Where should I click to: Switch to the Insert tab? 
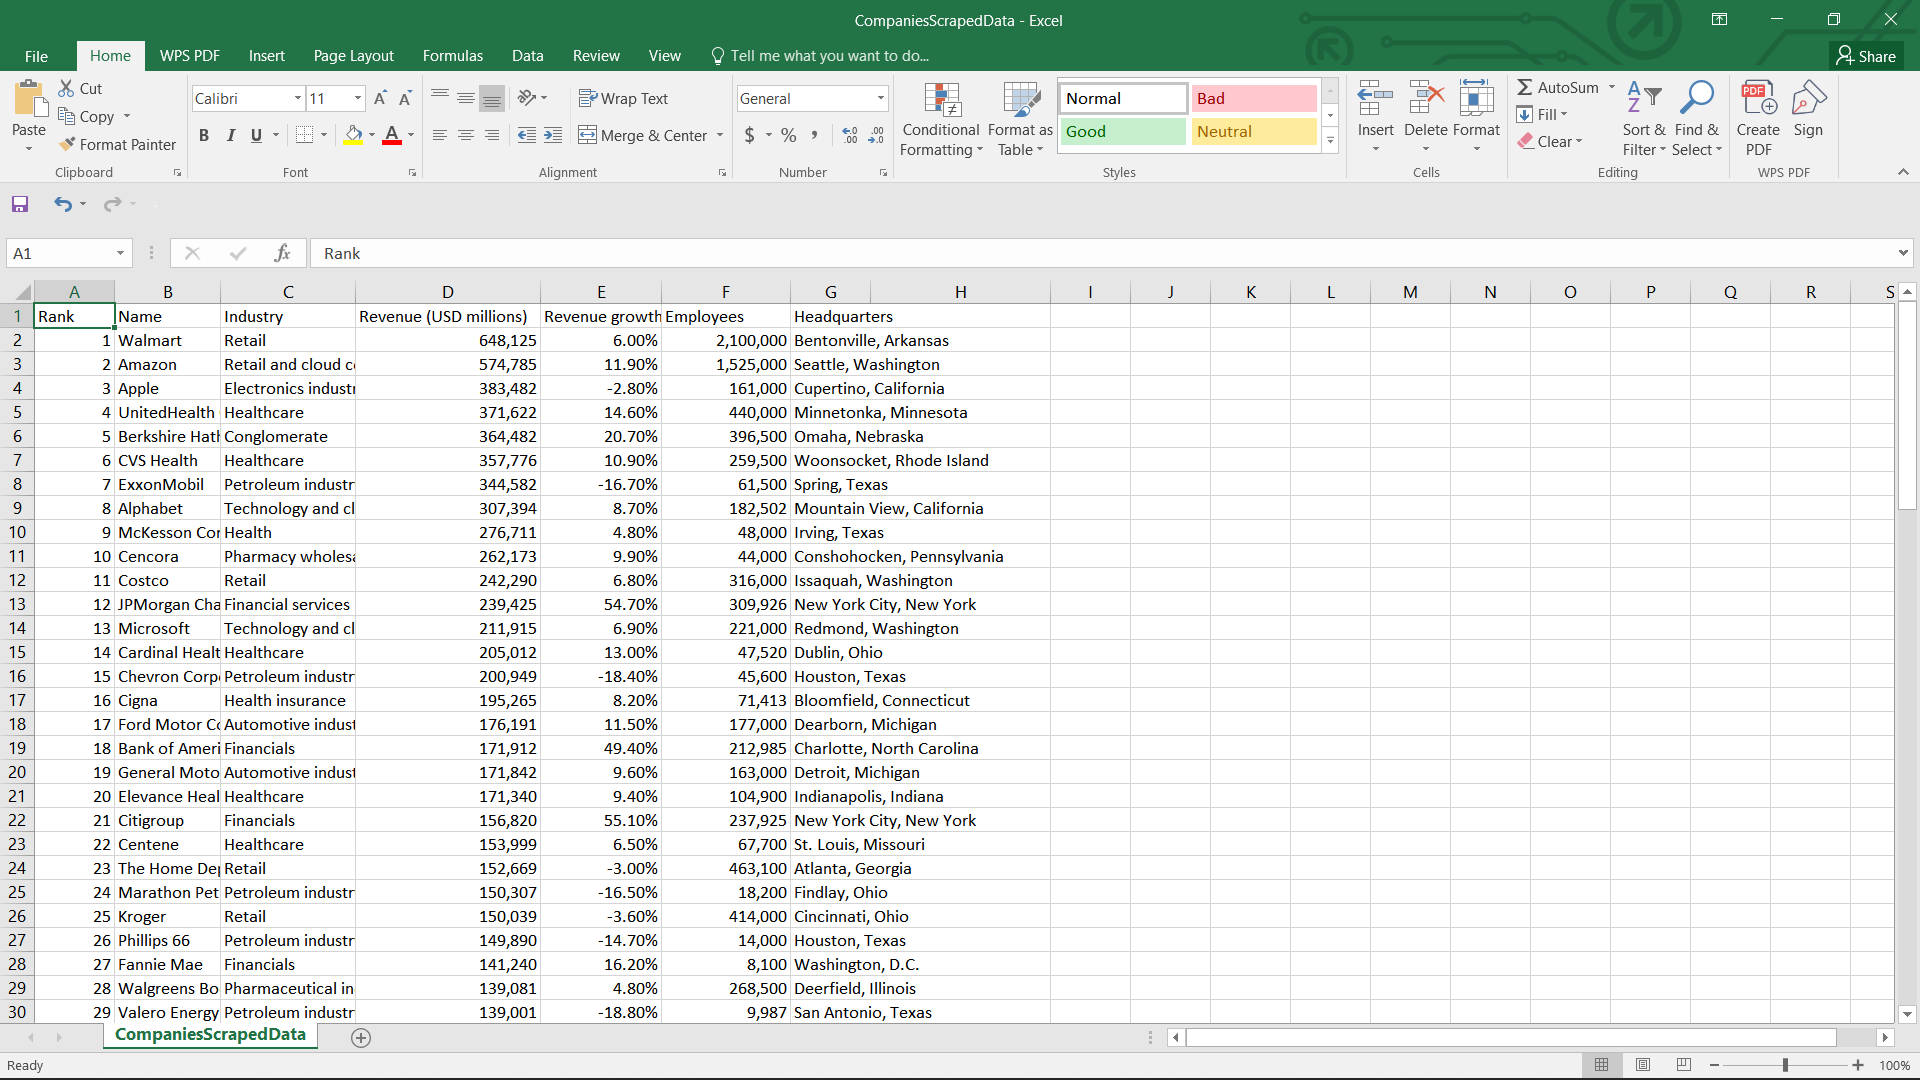[266, 56]
